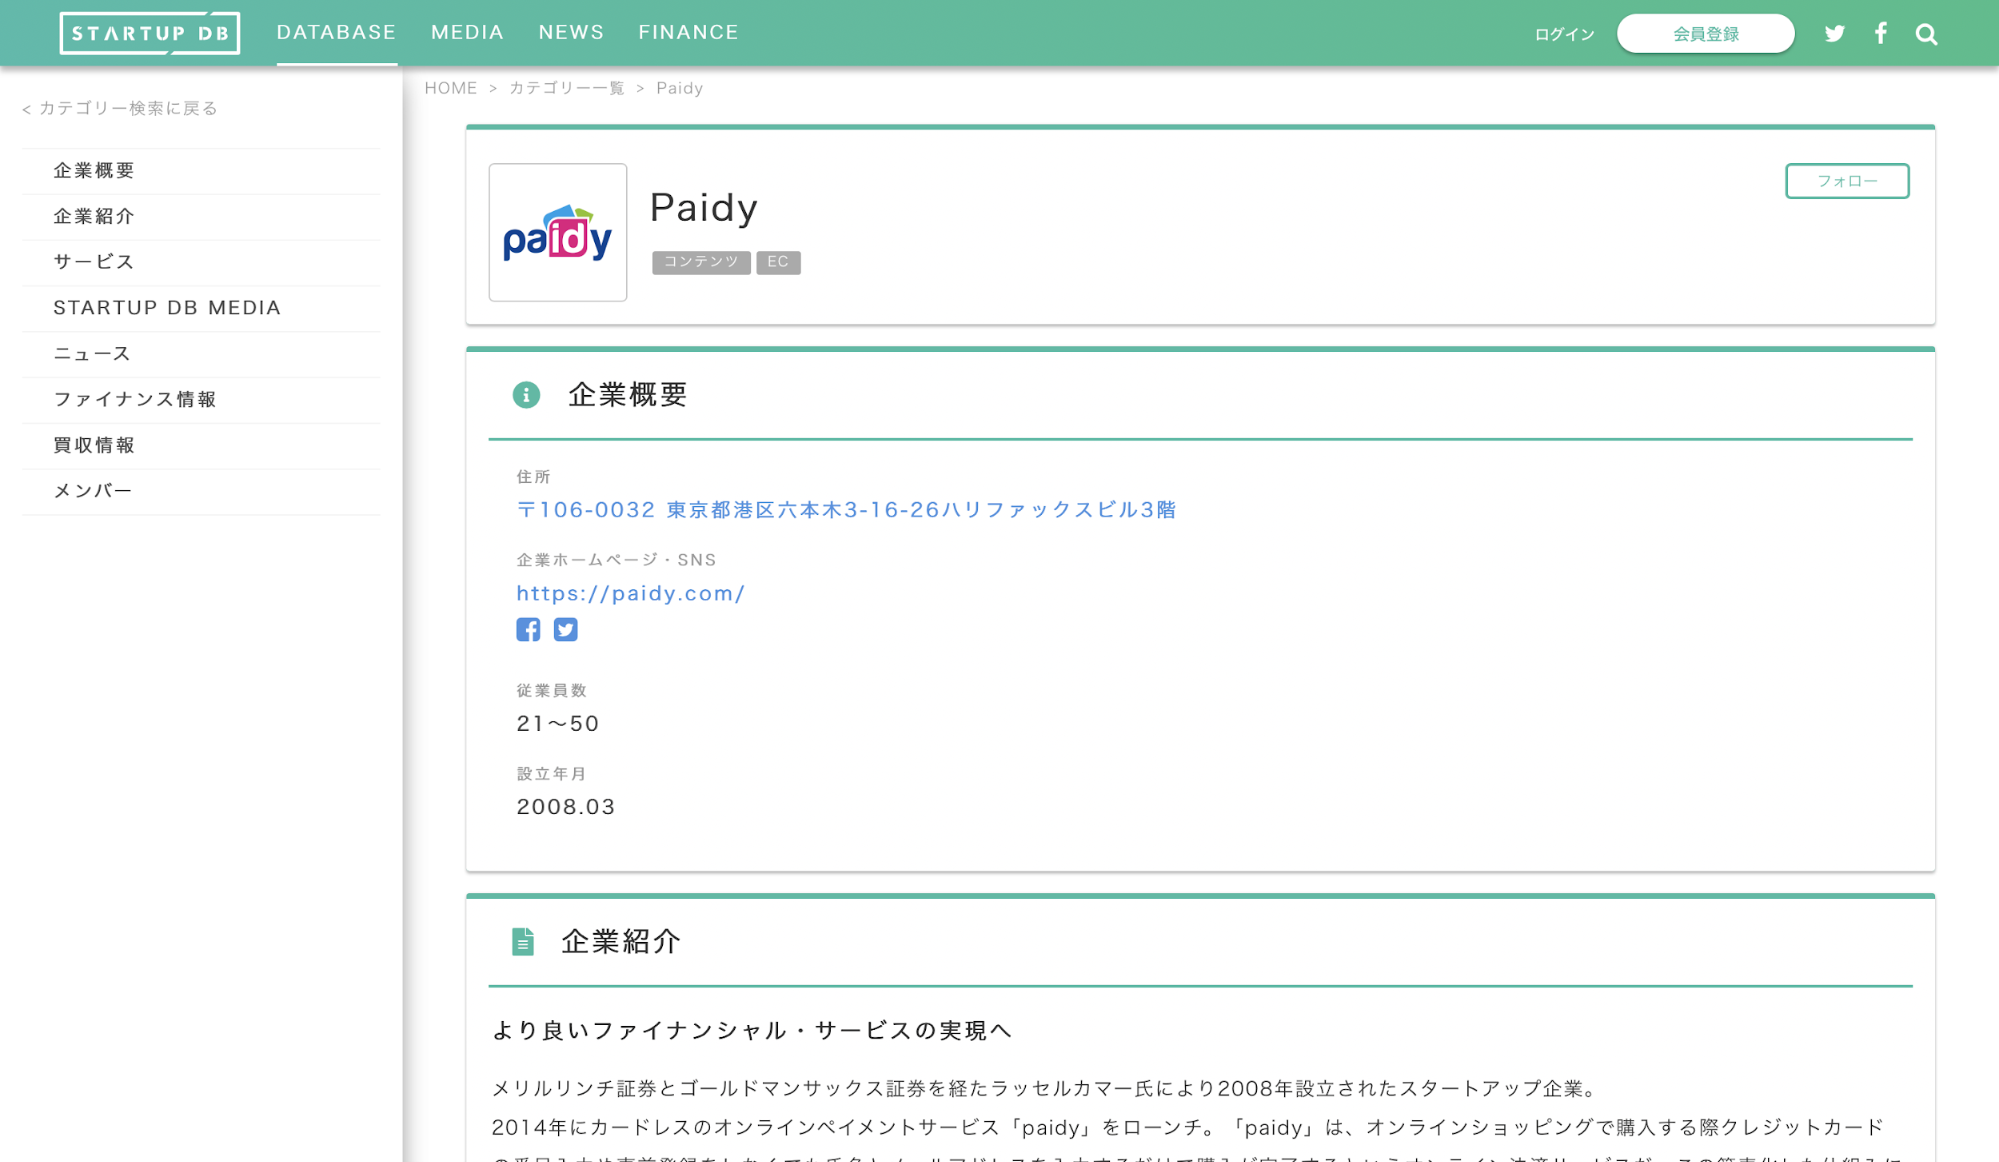The image size is (1999, 1162).
Task: Click the document icon beside 企業紹介 heading
Action: [x=523, y=941]
